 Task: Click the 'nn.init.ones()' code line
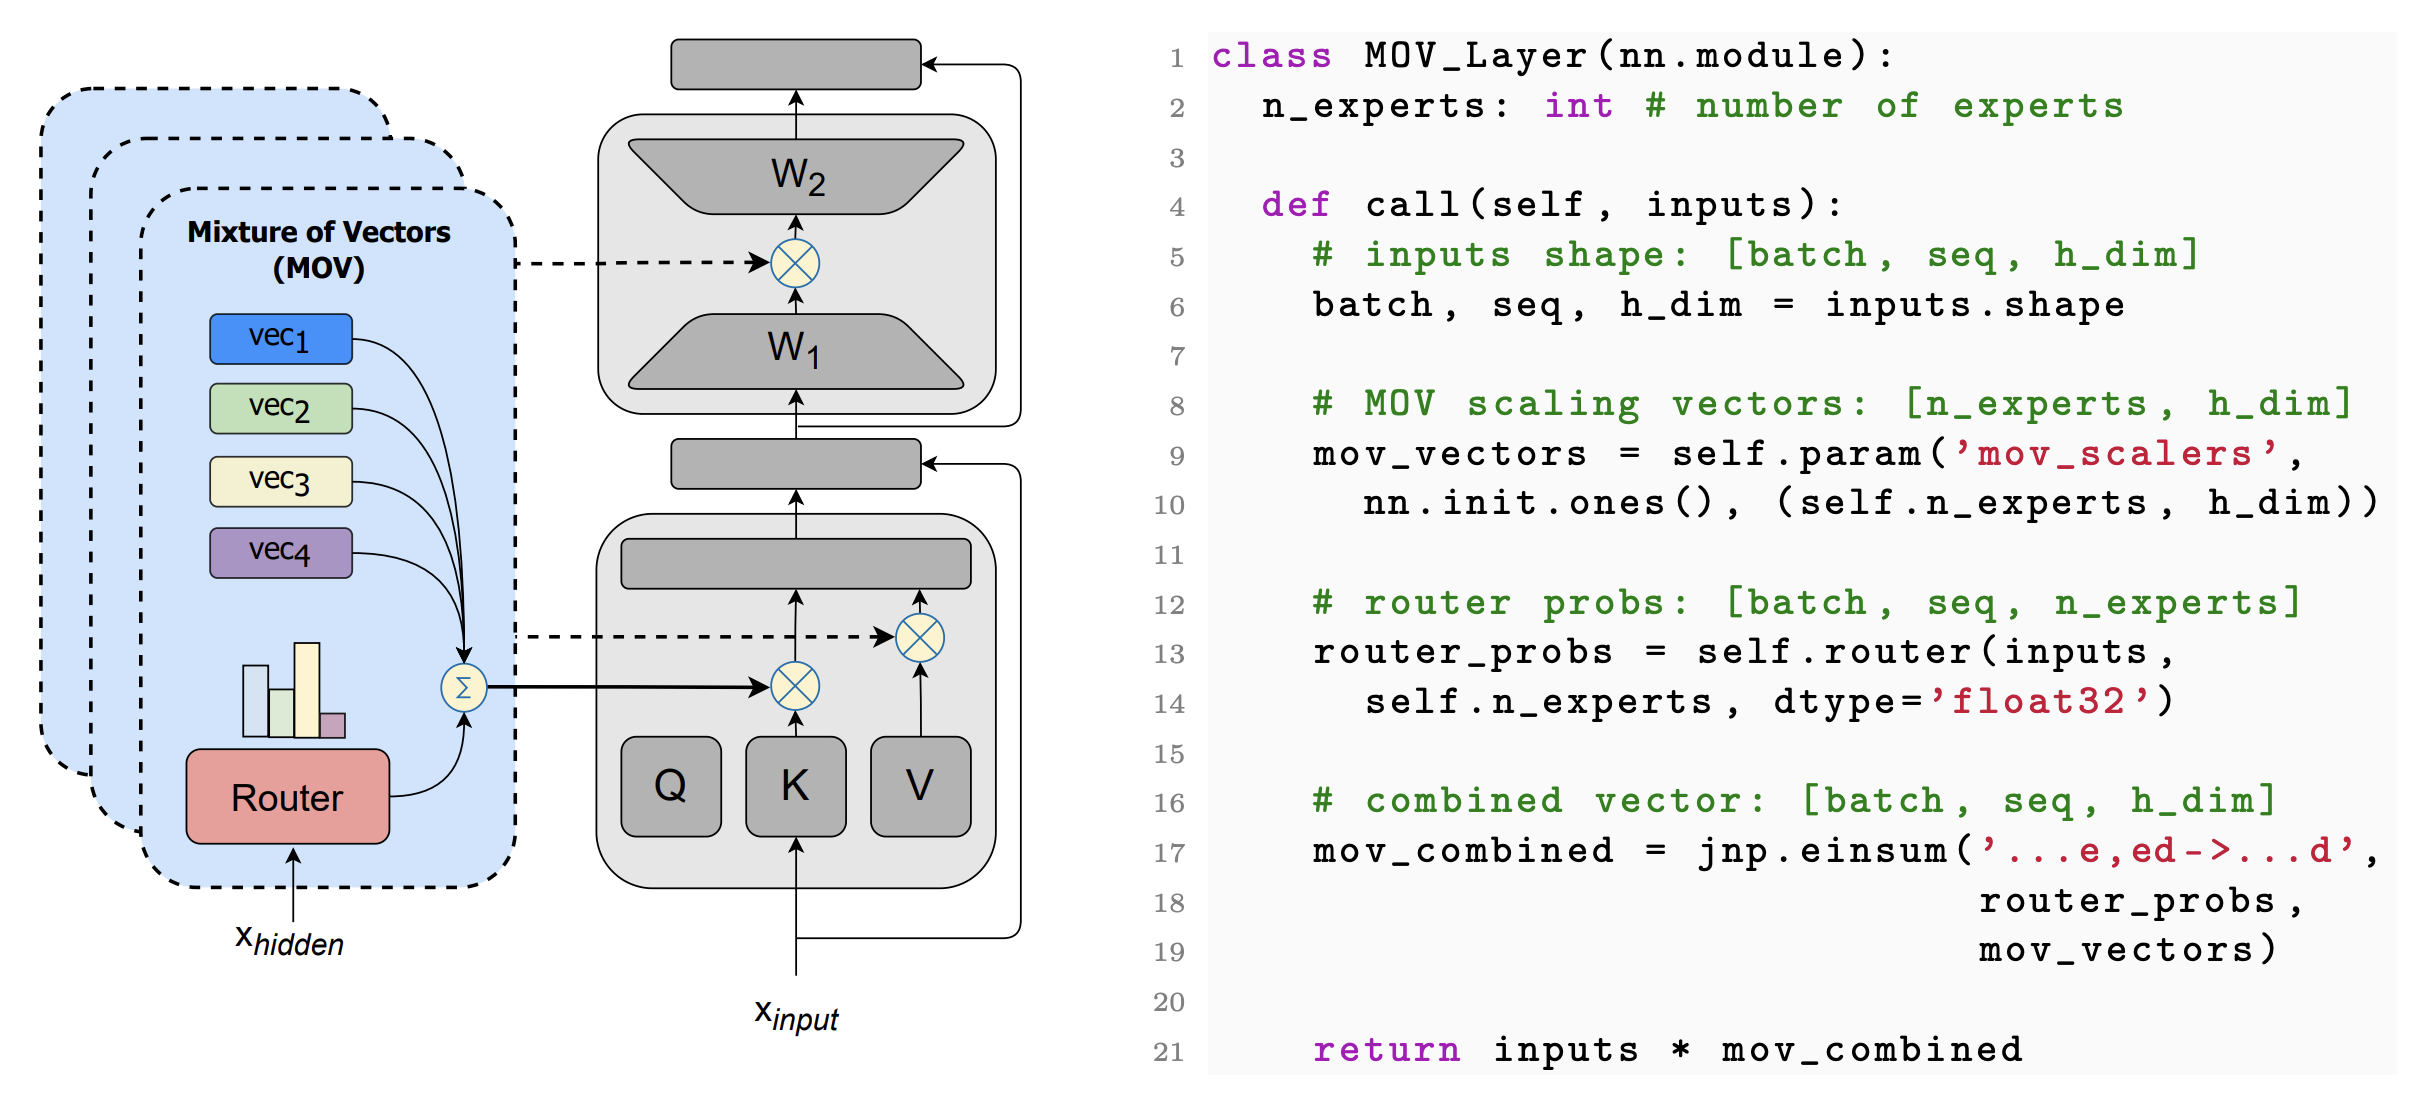tap(1869, 502)
